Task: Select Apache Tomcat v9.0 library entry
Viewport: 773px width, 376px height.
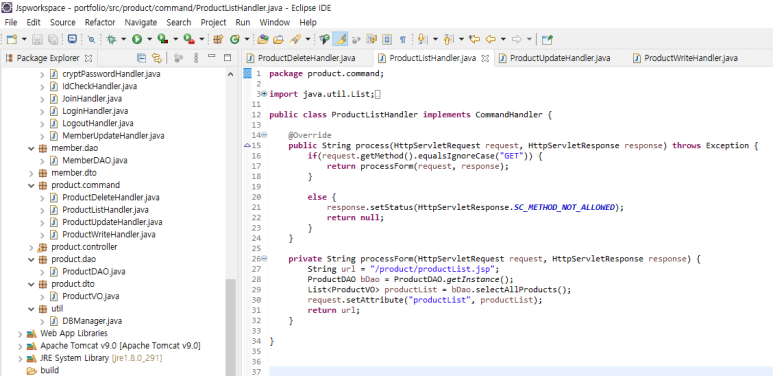Action: [120, 345]
